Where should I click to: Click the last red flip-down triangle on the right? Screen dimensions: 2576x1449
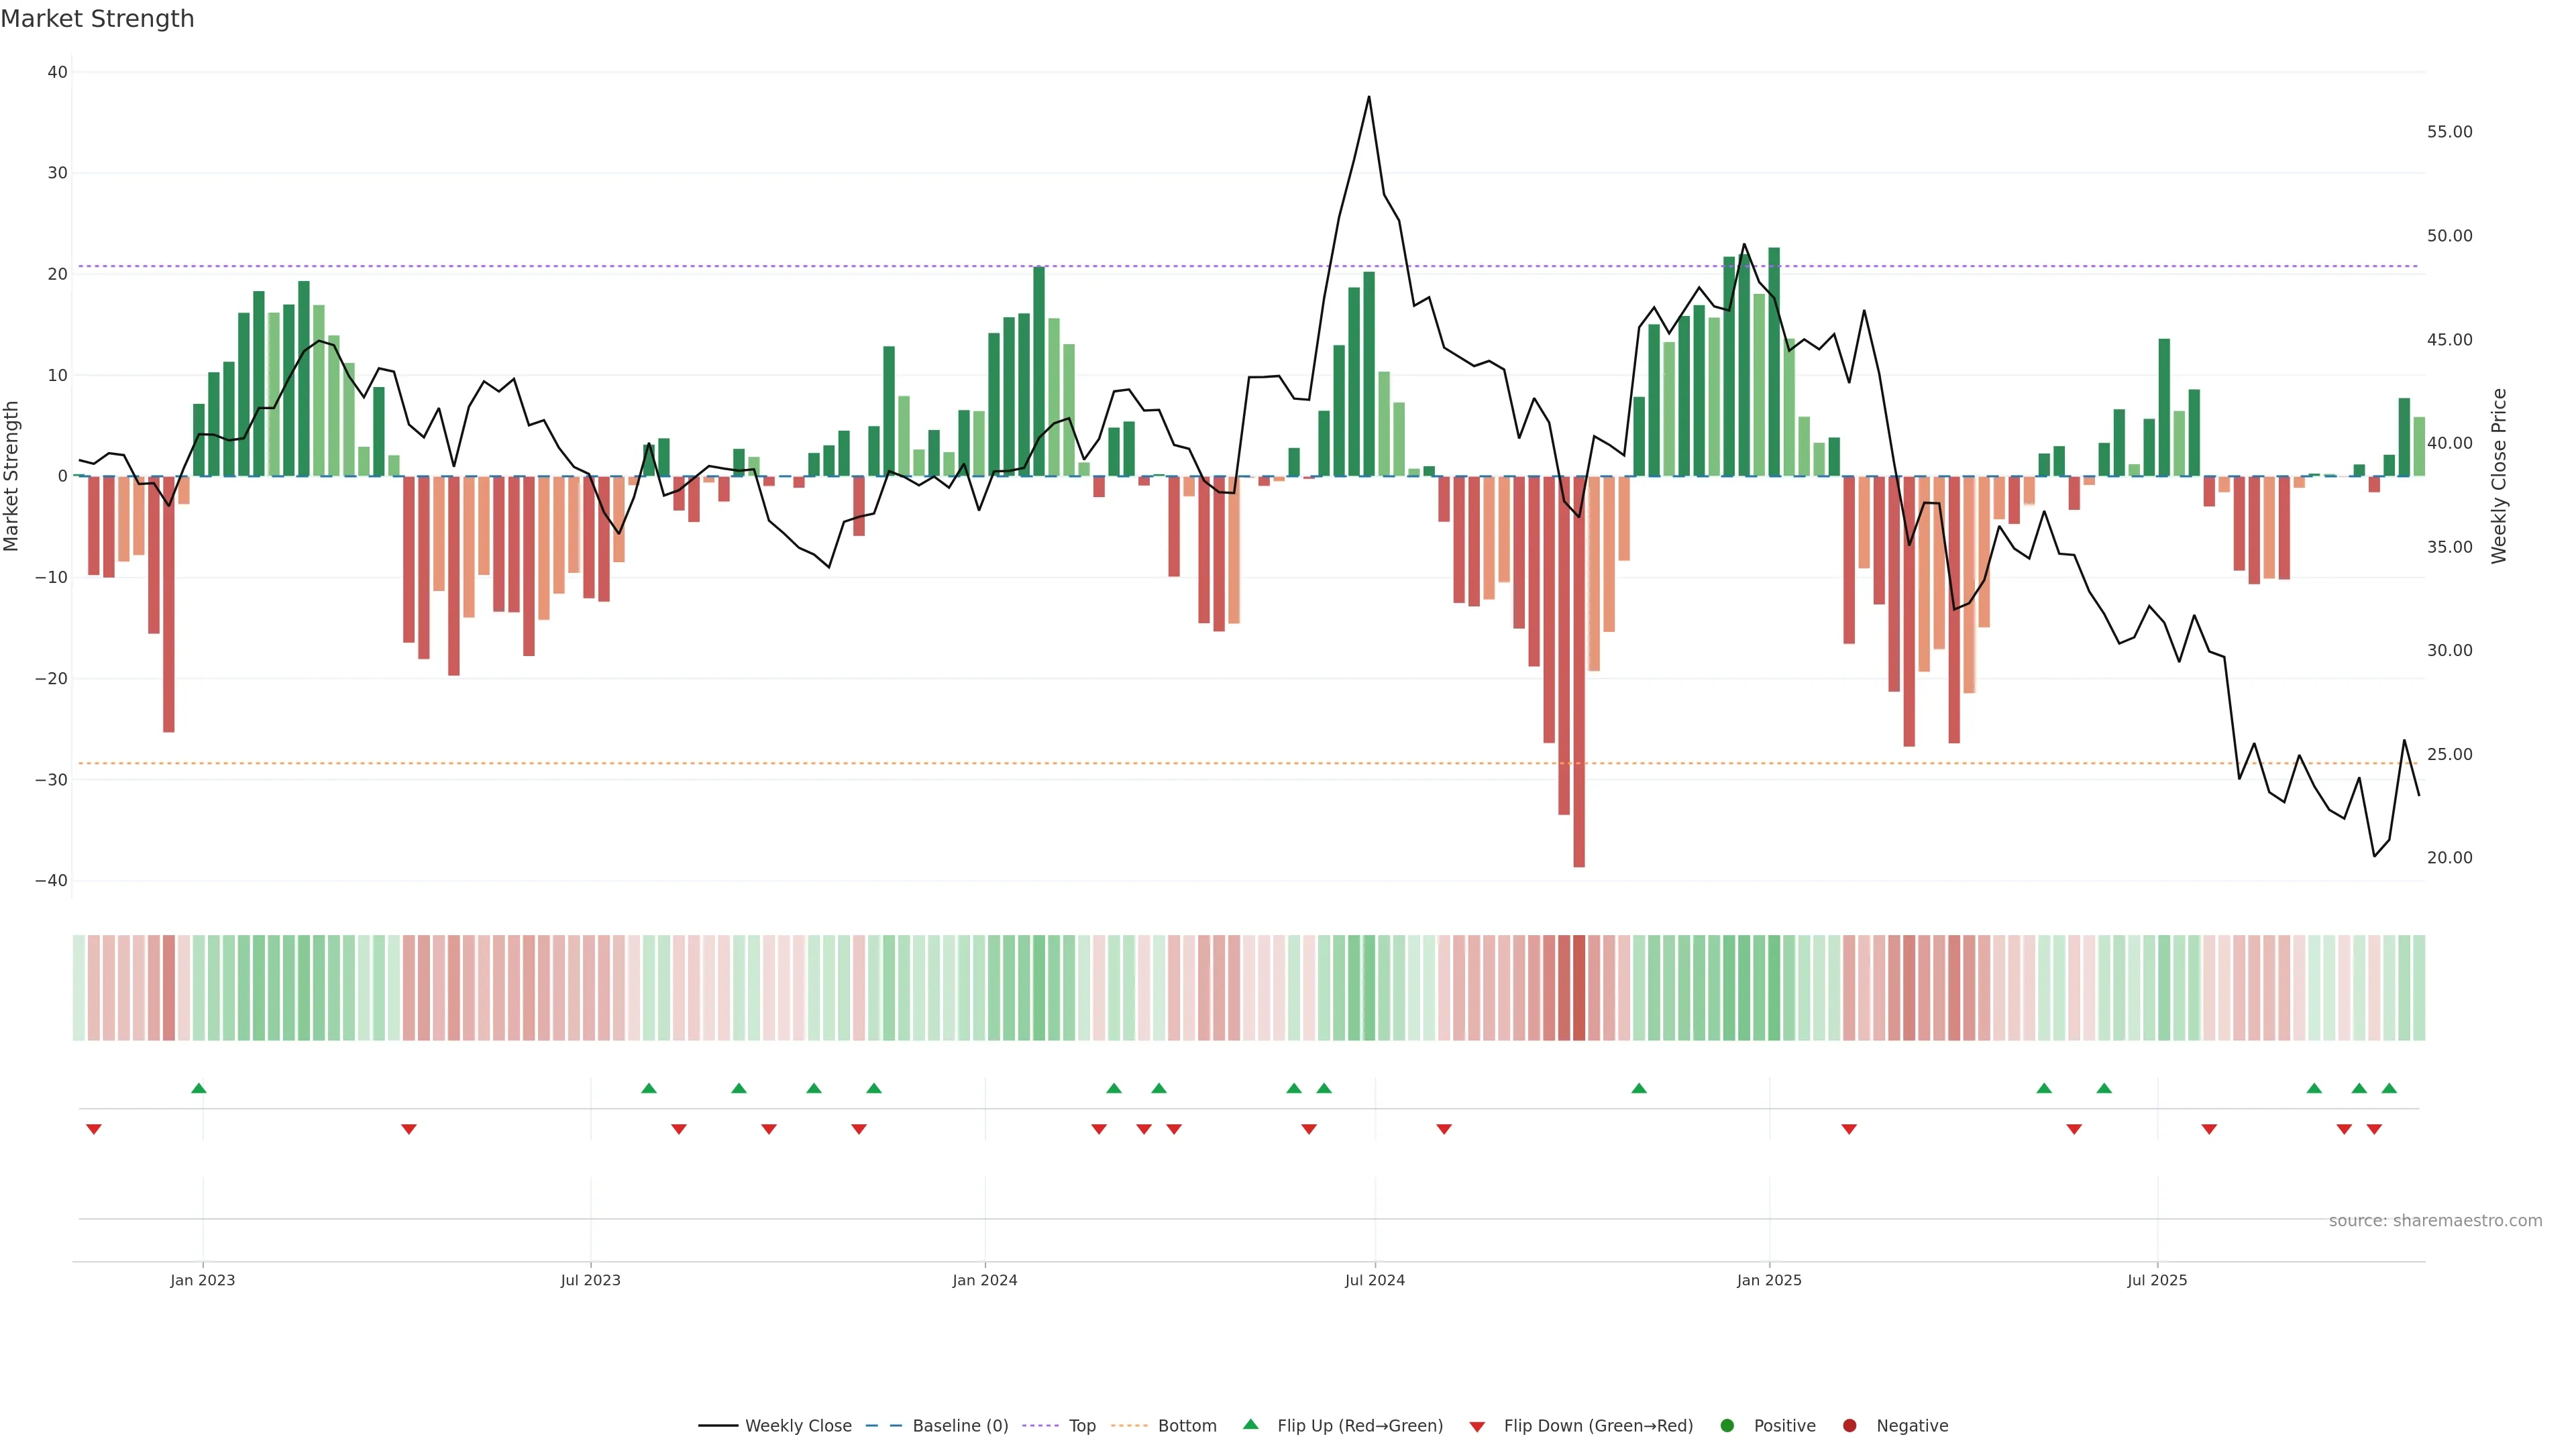pyautogui.click(x=2374, y=1129)
